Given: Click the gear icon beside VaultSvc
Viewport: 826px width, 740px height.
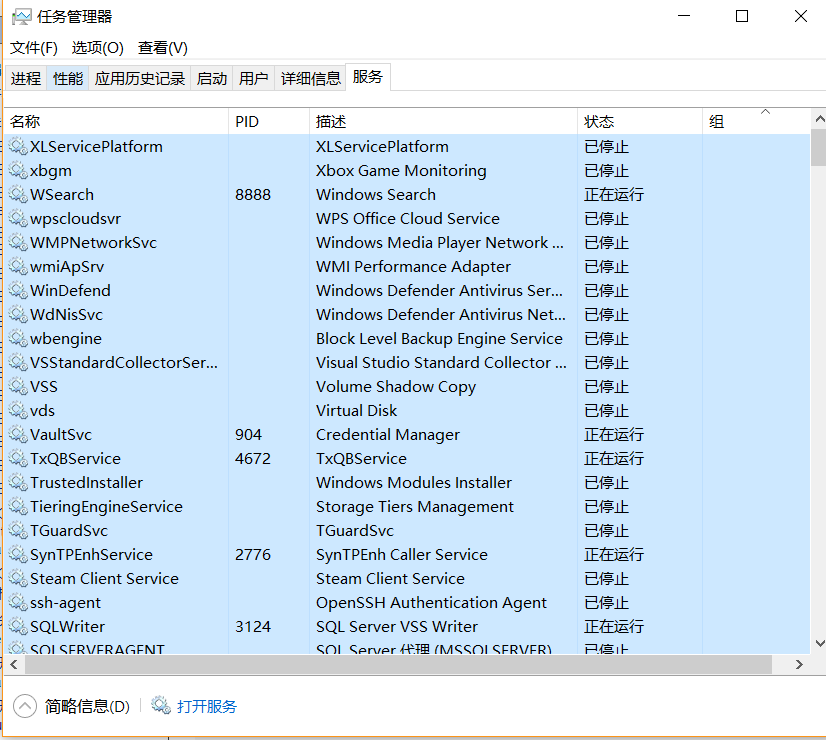Looking at the screenshot, I should point(18,434).
